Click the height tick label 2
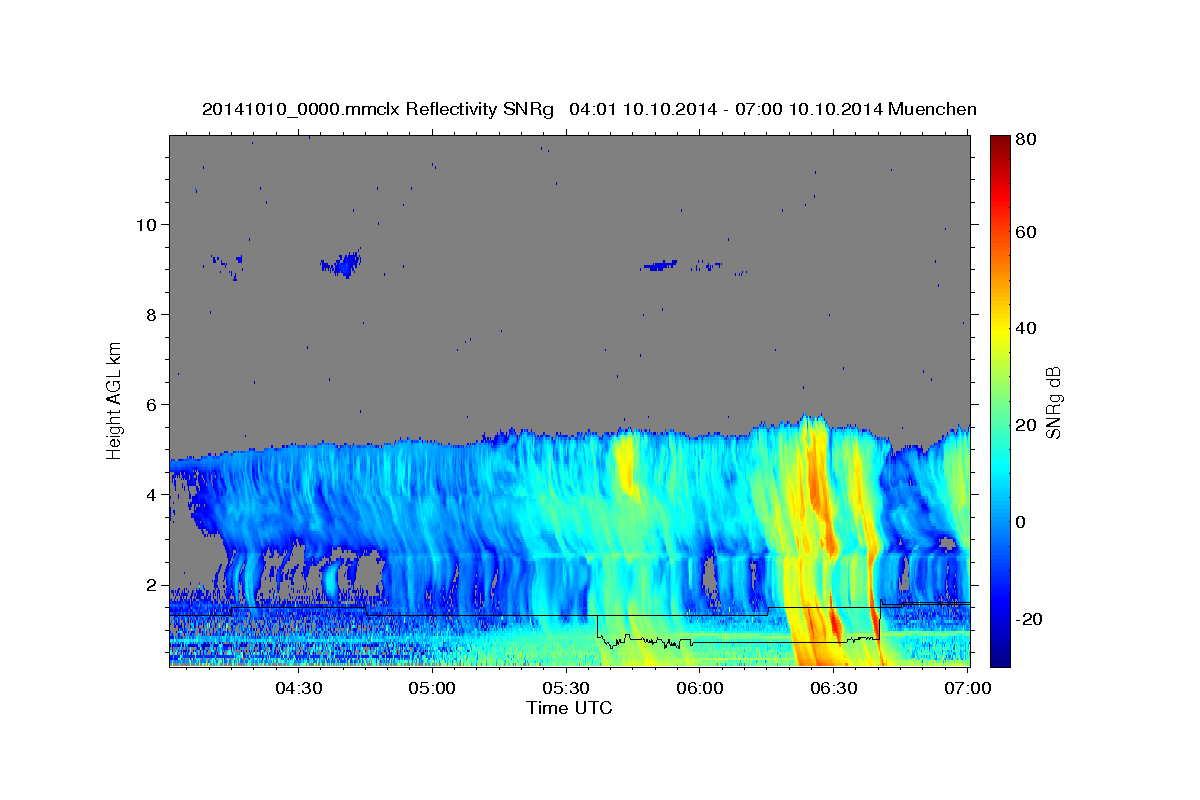This screenshot has width=1200, height=800. click(151, 584)
